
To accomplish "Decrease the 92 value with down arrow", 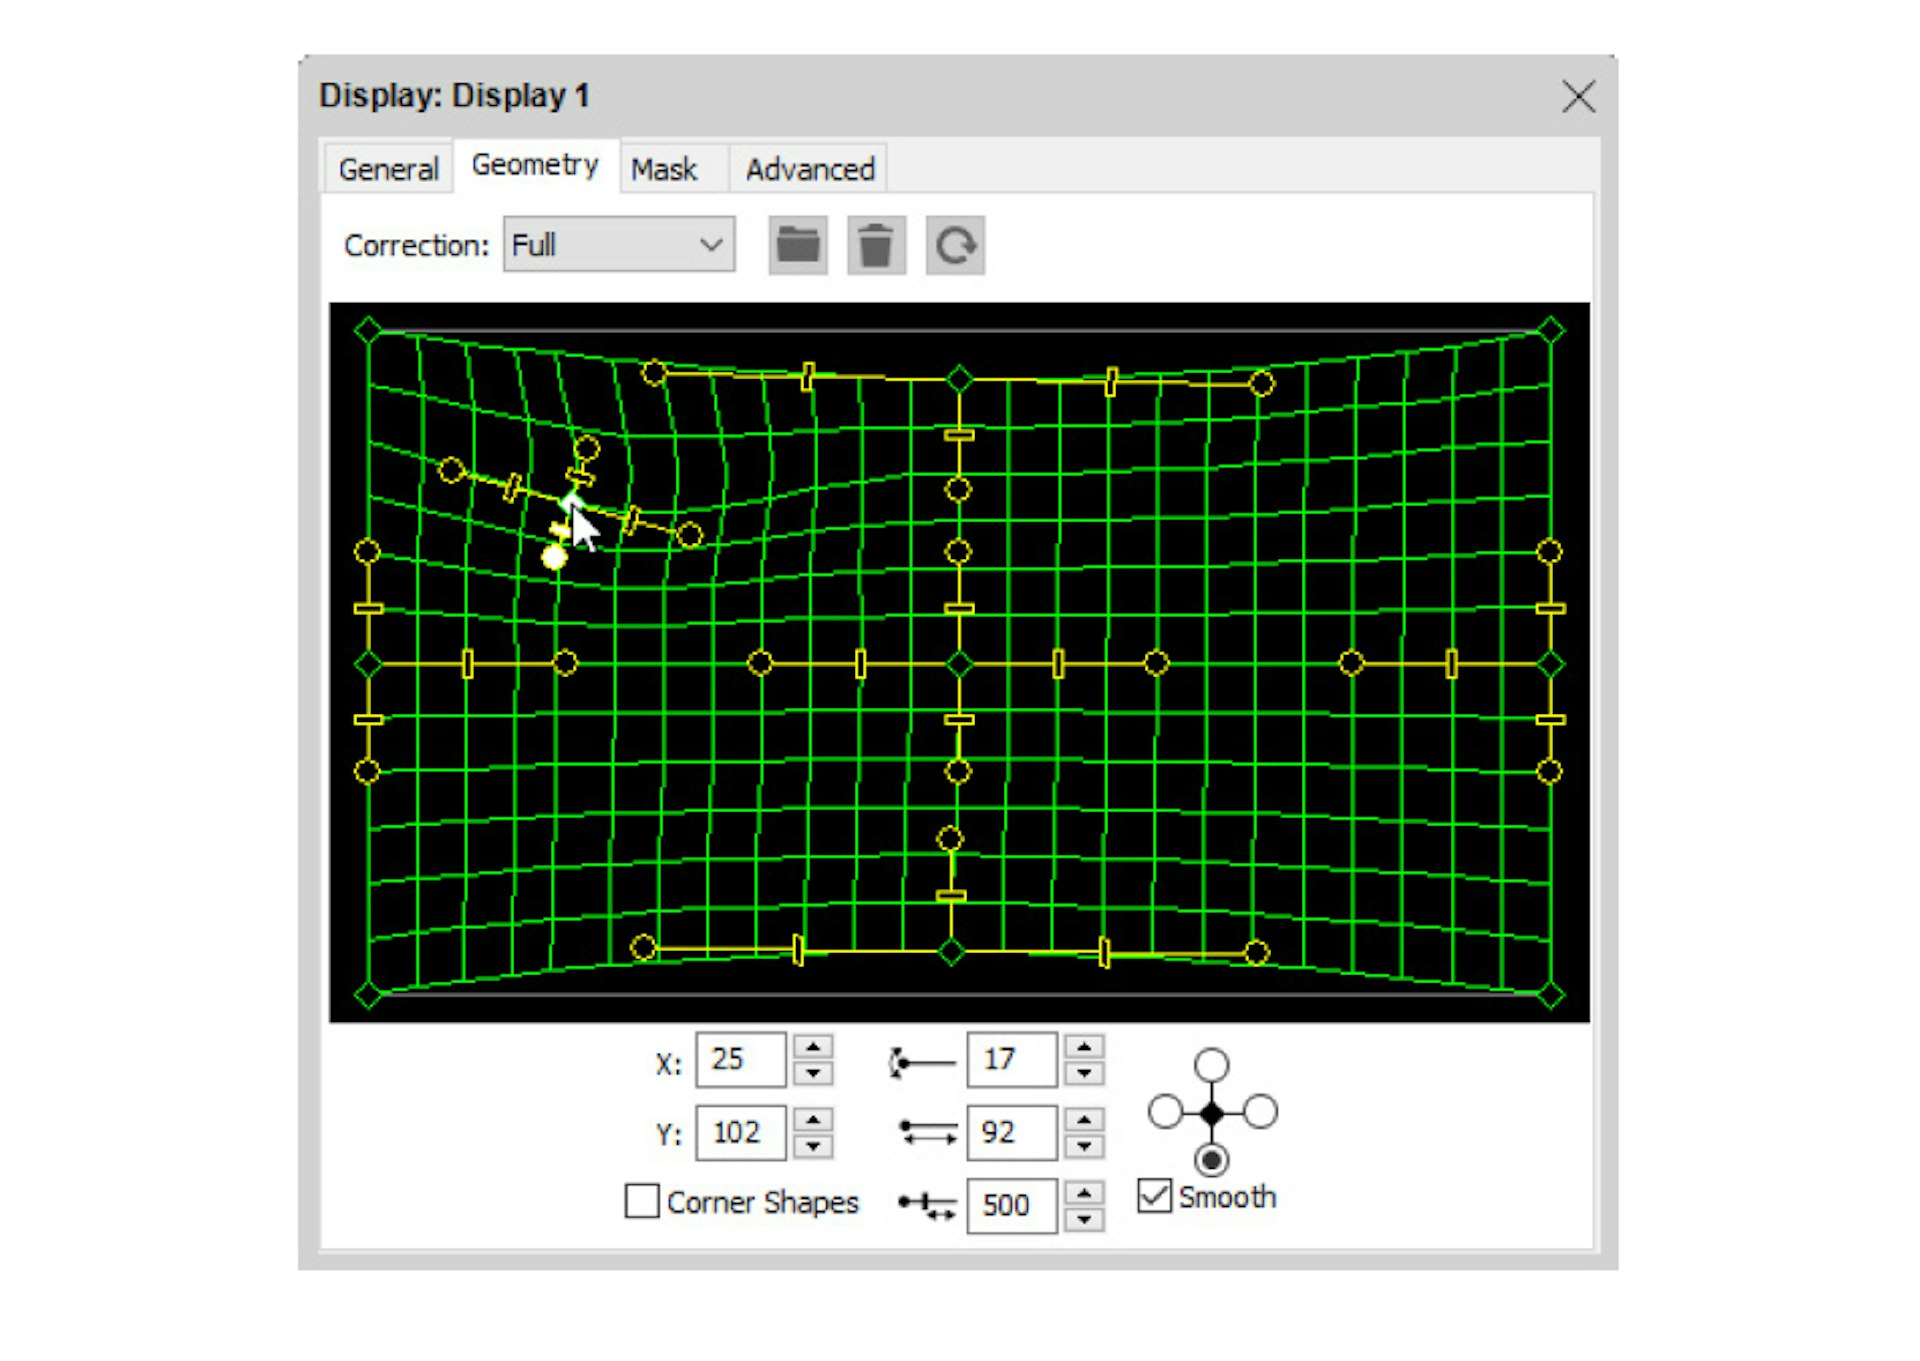I will pos(1084,1146).
